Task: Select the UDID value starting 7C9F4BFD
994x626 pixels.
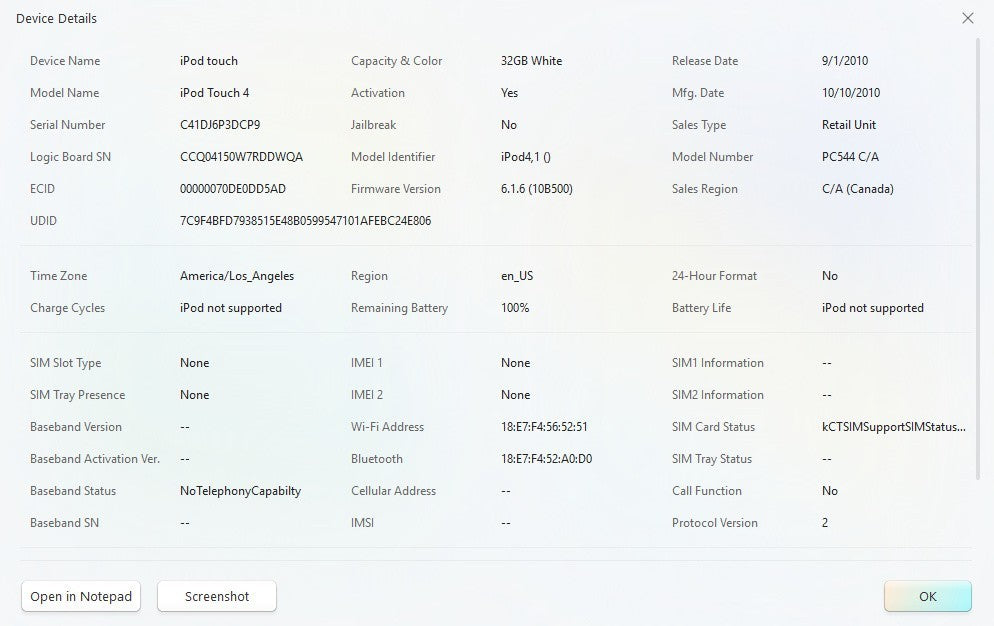Action: tap(306, 221)
